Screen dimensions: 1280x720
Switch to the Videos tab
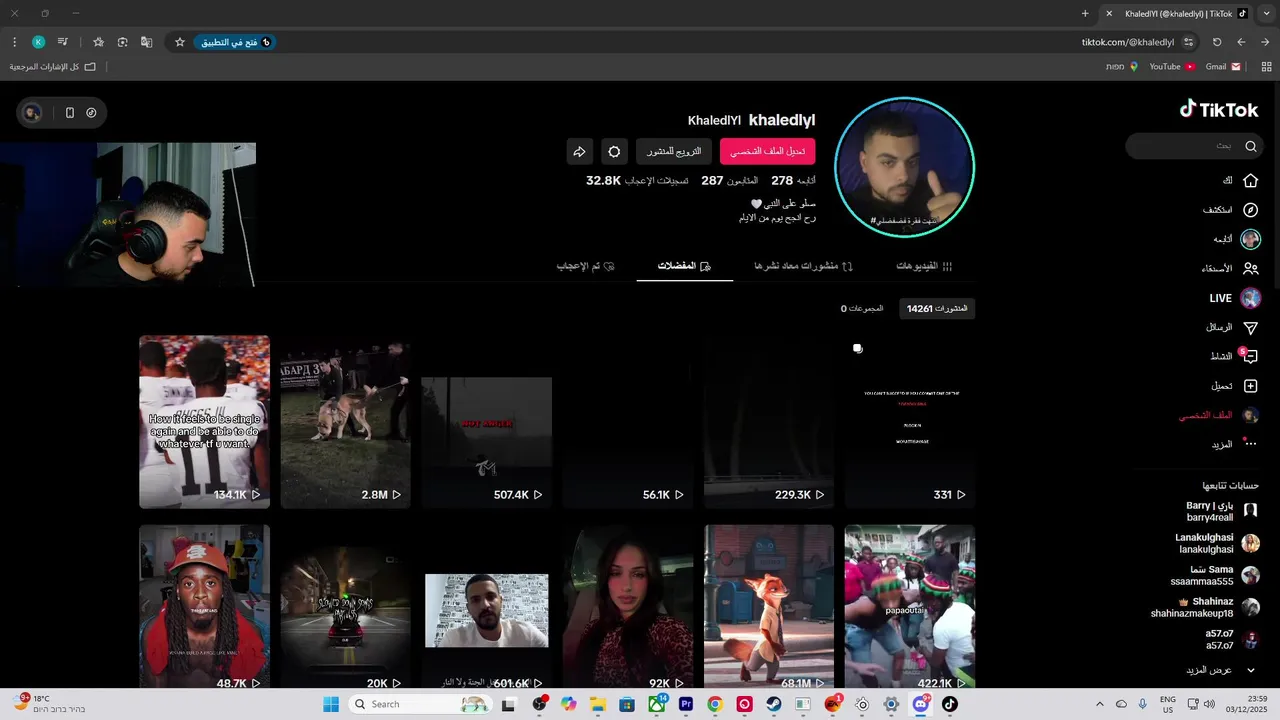pos(924,266)
